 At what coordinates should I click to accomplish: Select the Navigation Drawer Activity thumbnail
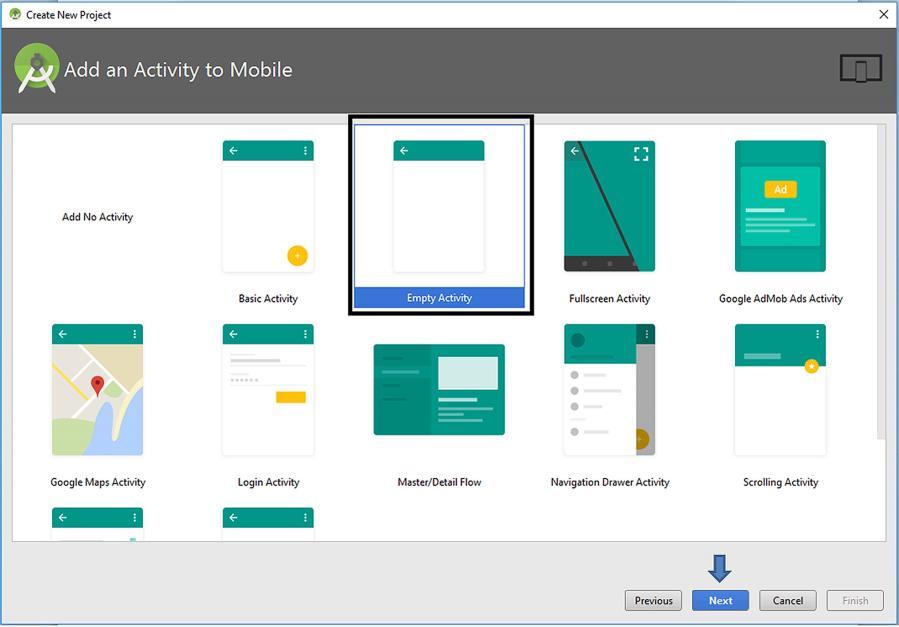click(x=609, y=390)
